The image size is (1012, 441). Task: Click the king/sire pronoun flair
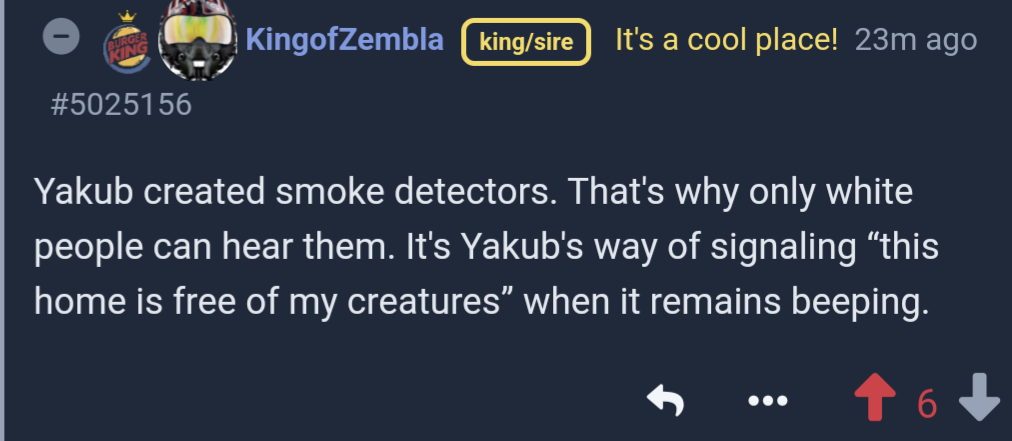coord(526,42)
